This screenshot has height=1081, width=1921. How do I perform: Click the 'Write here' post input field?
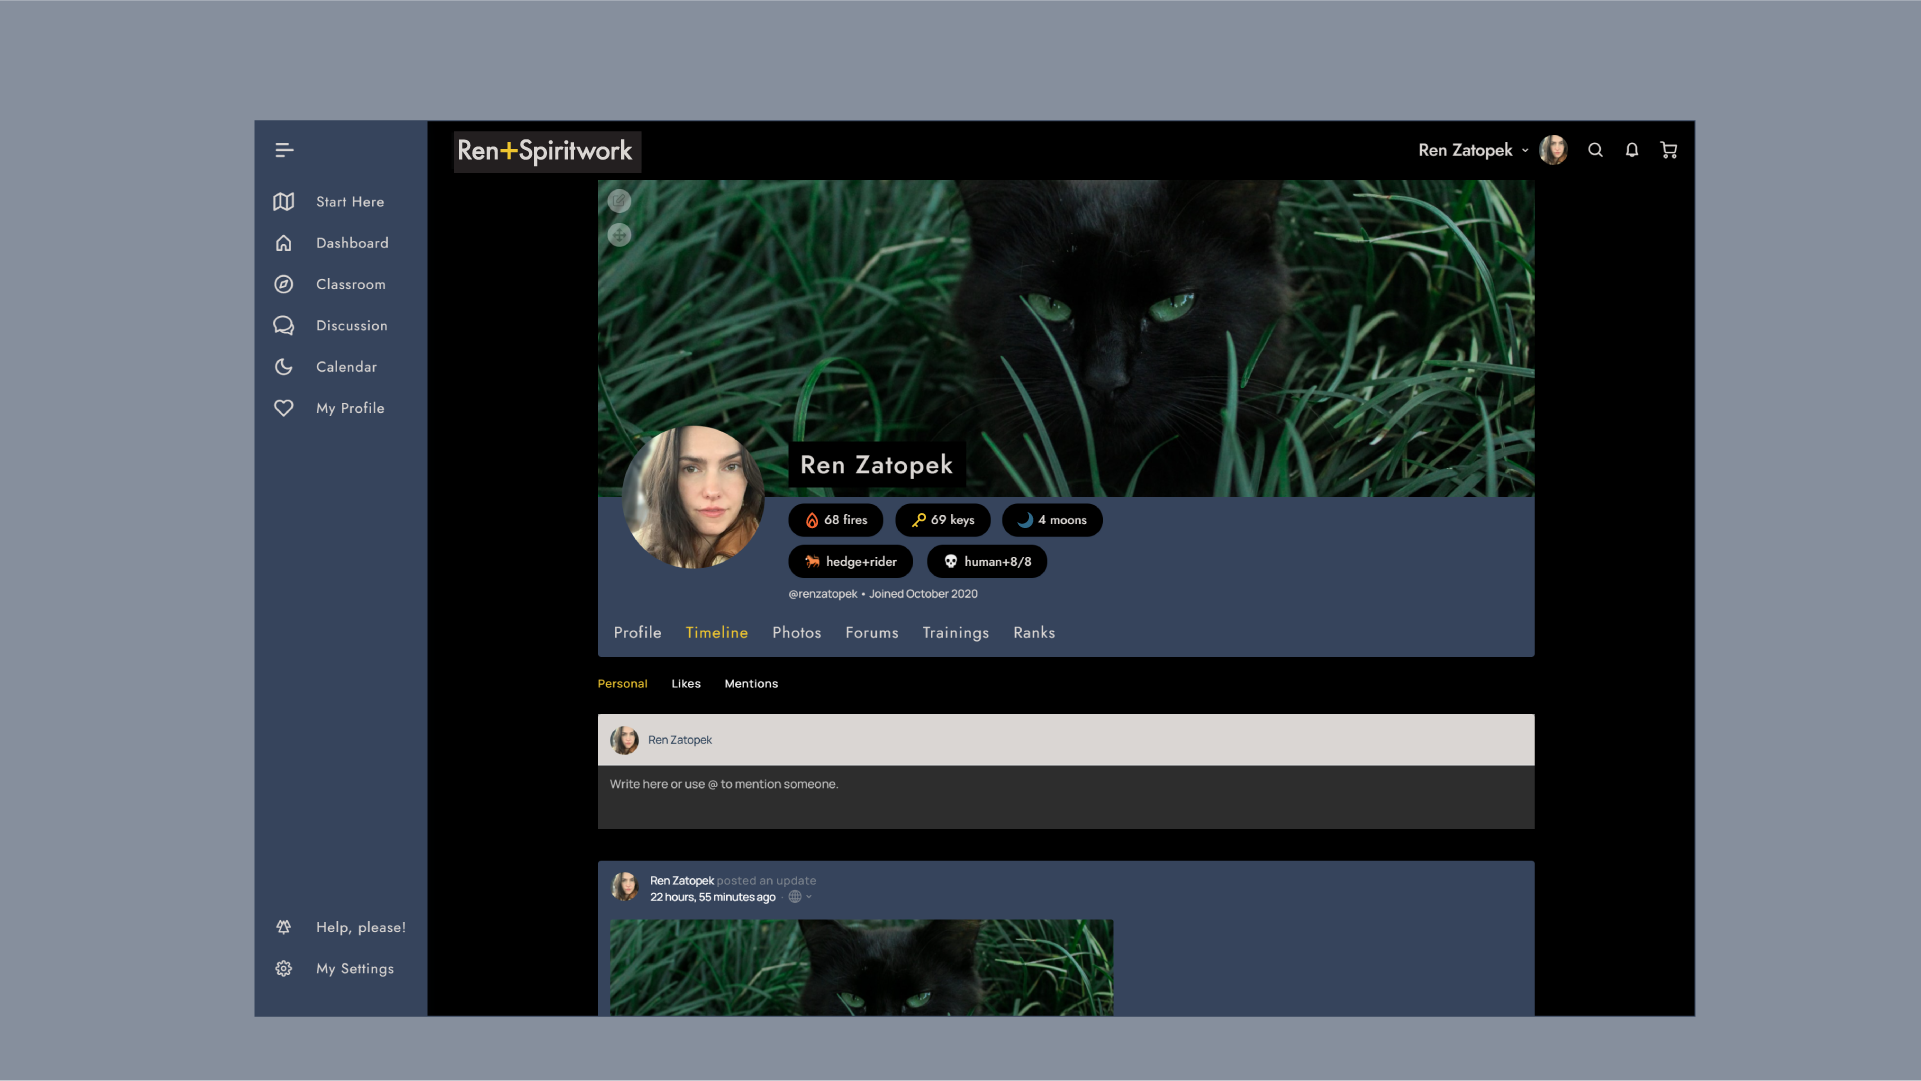pyautogui.click(x=1065, y=796)
